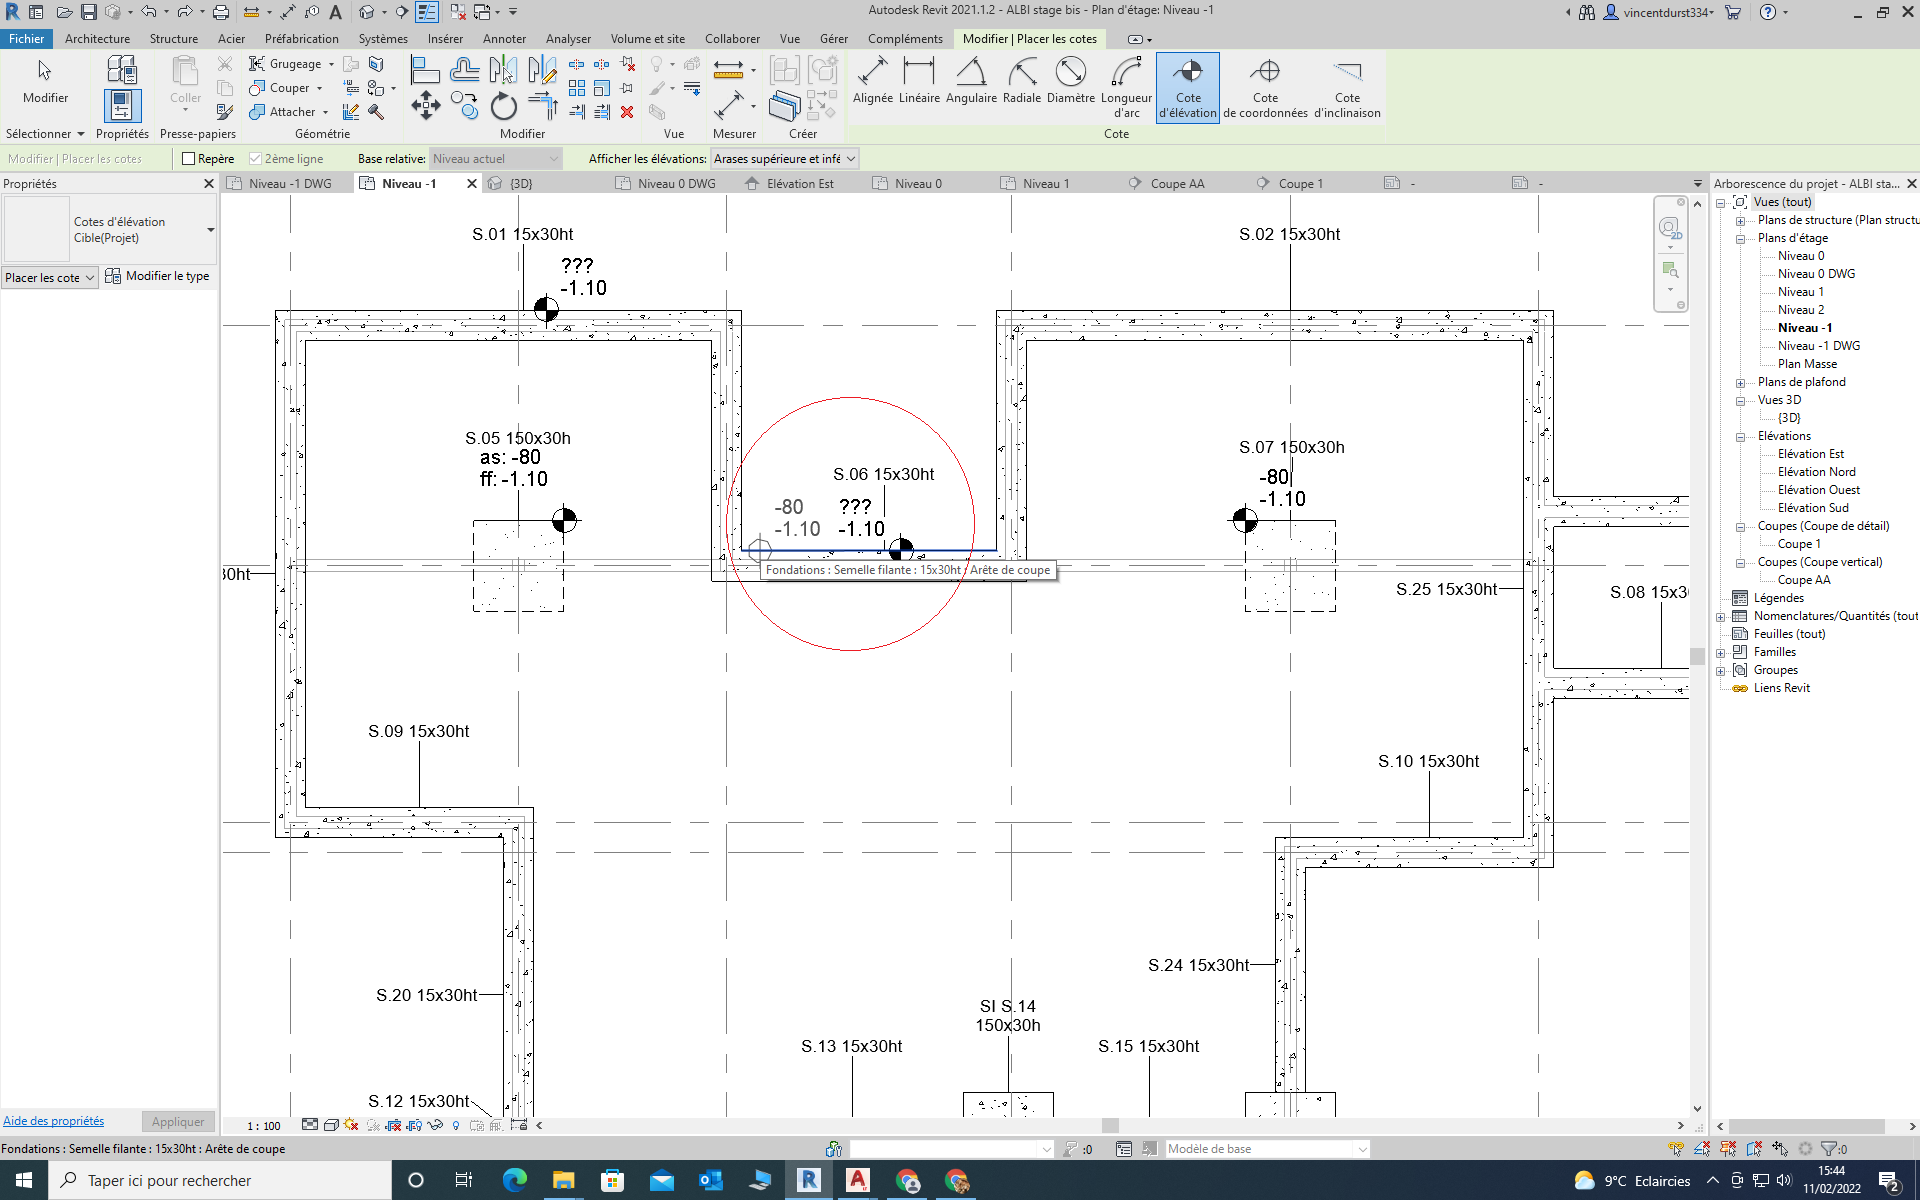
Task: Click the Modifier le type button
Action: tap(158, 276)
